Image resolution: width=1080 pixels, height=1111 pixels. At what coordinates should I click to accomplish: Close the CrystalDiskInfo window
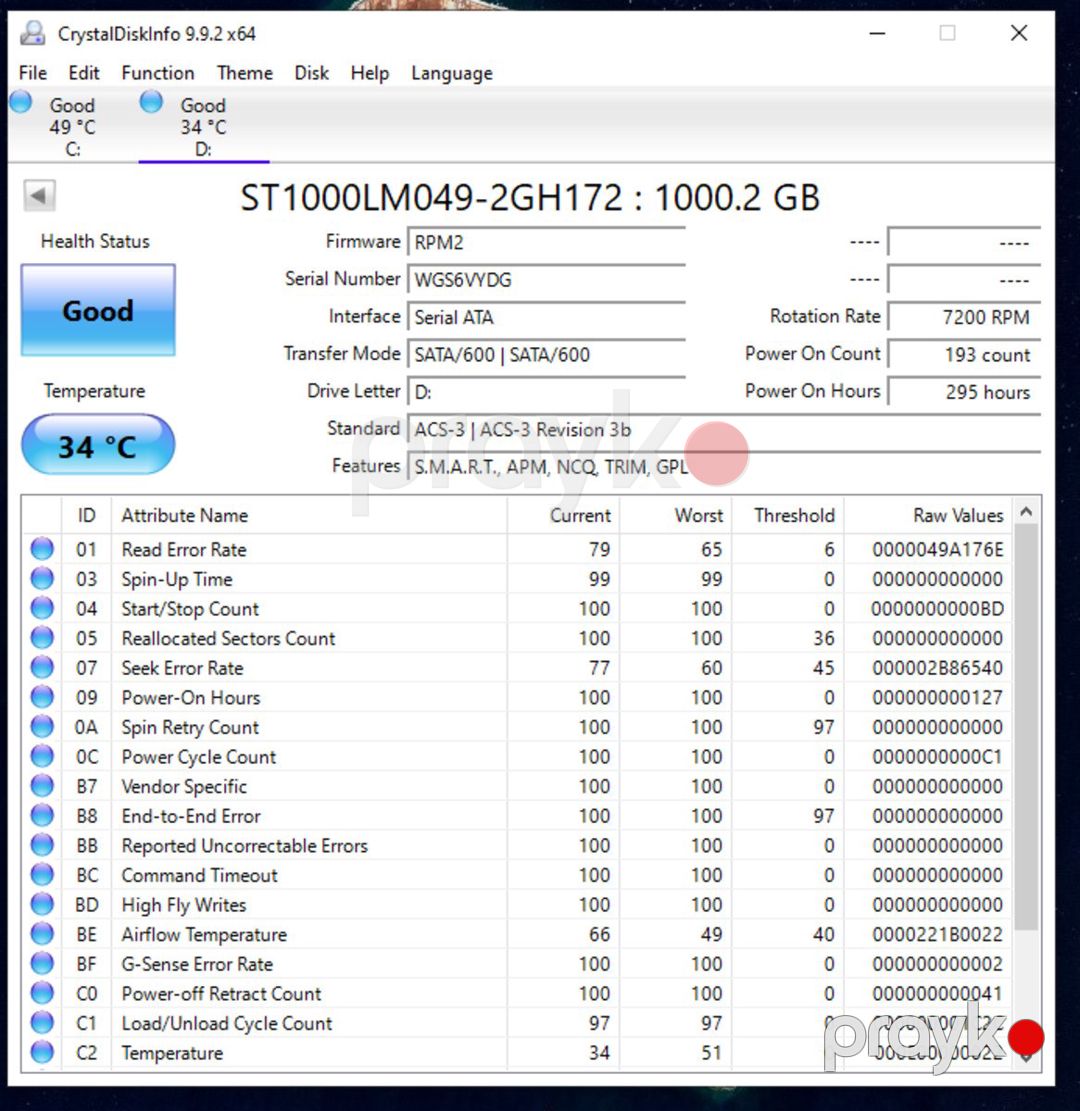[x=1019, y=33]
